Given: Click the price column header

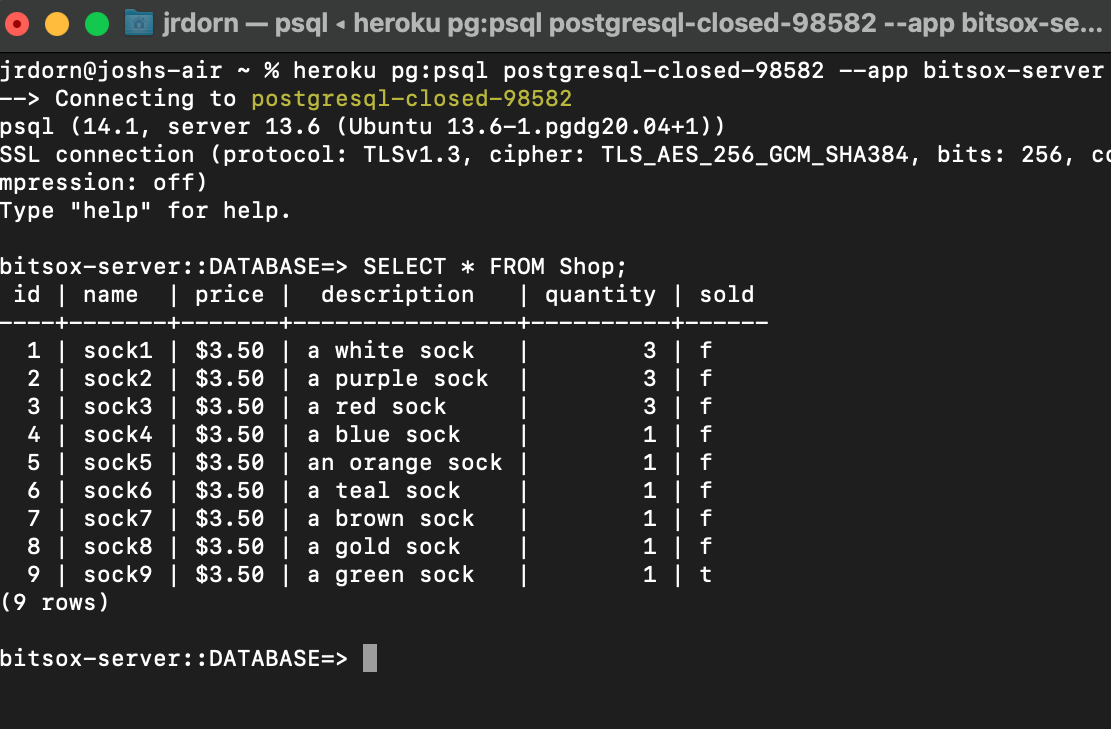Looking at the screenshot, I should [x=230, y=295].
